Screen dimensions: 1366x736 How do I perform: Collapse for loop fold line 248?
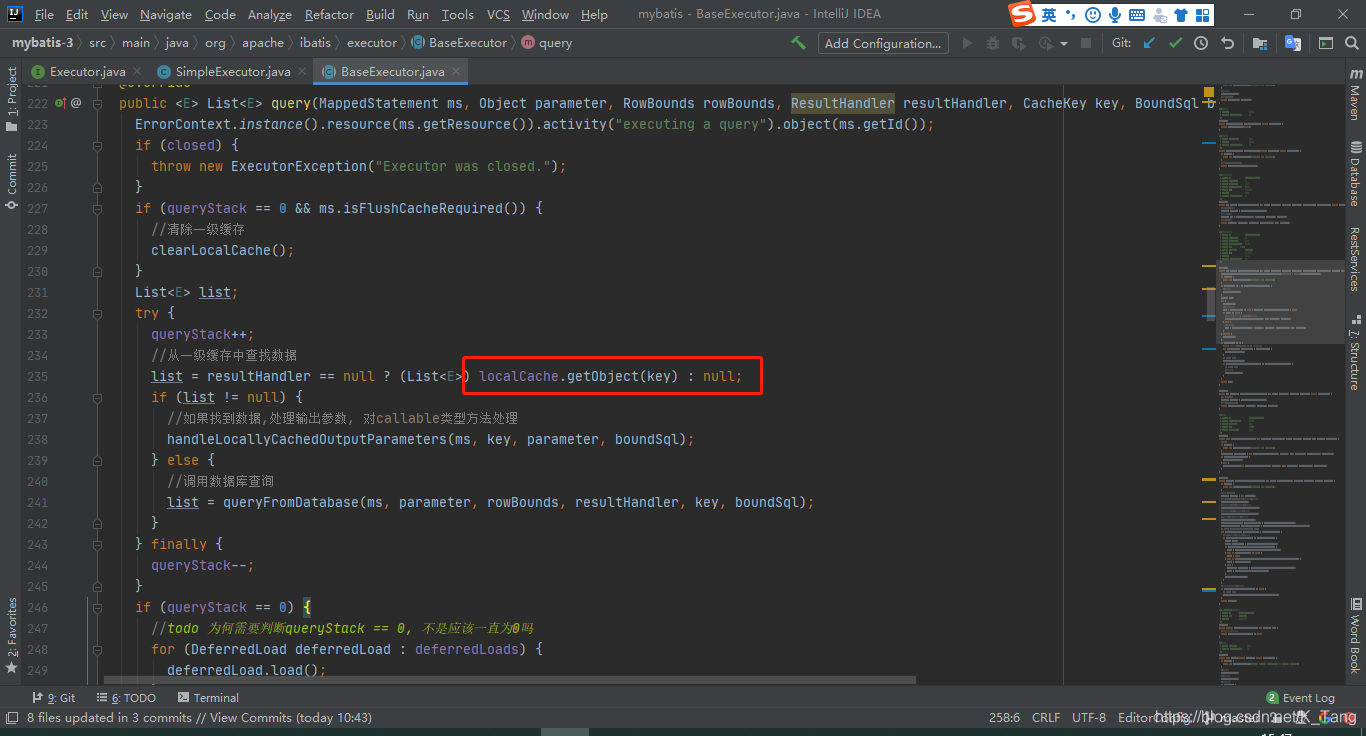coord(97,649)
